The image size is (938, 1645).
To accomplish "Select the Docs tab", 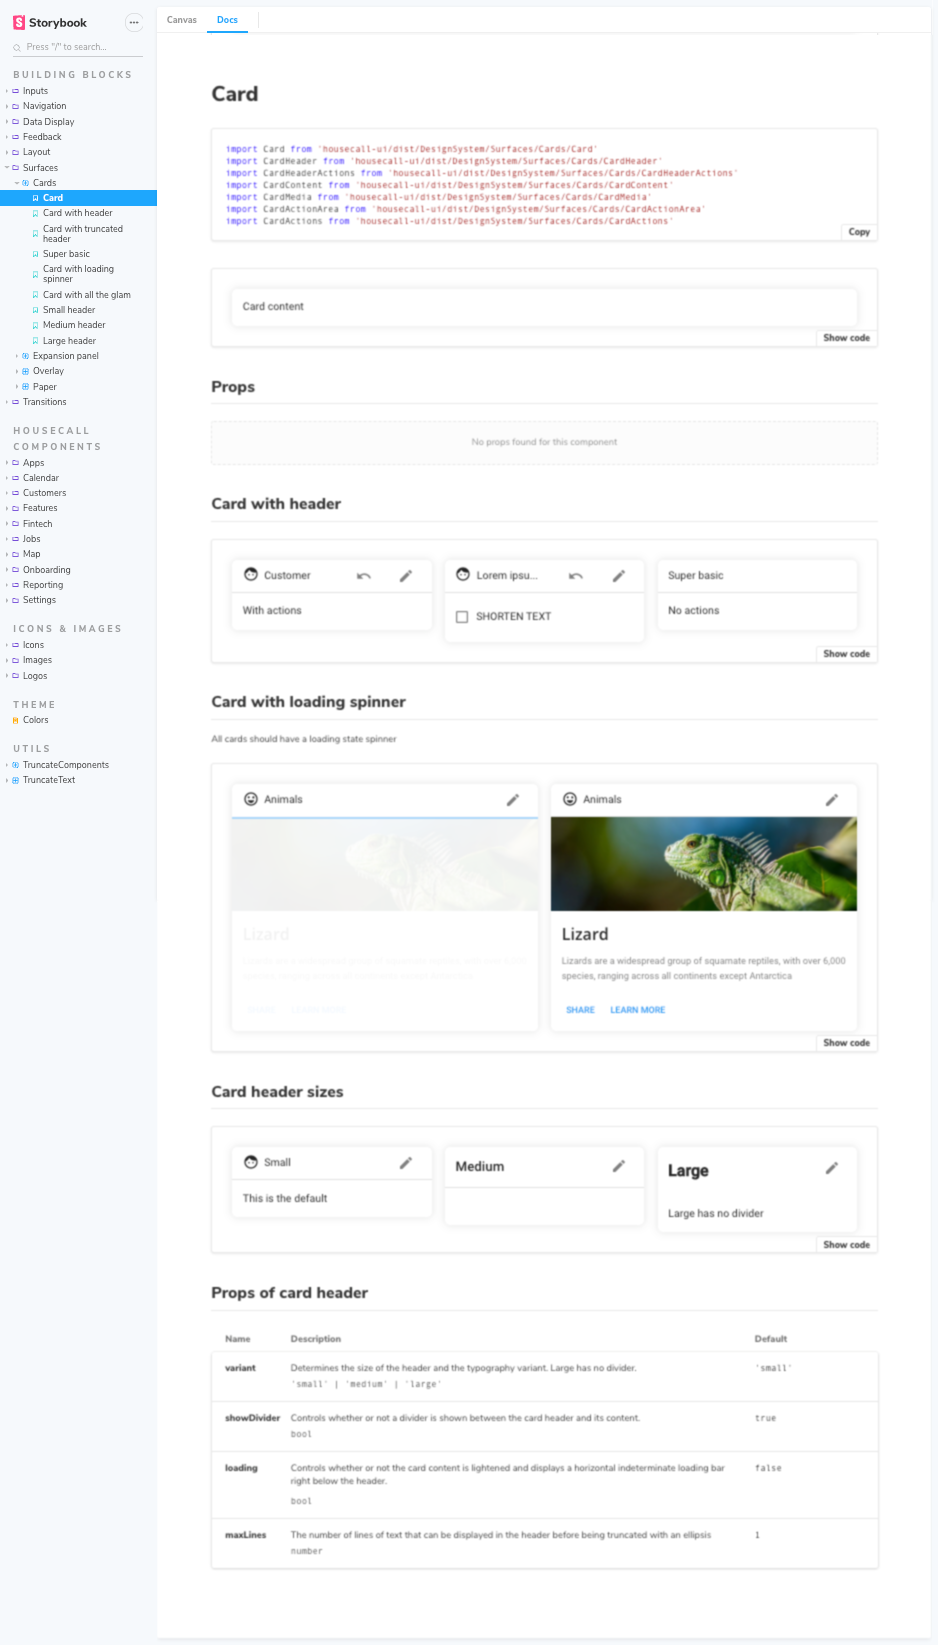I will (228, 20).
